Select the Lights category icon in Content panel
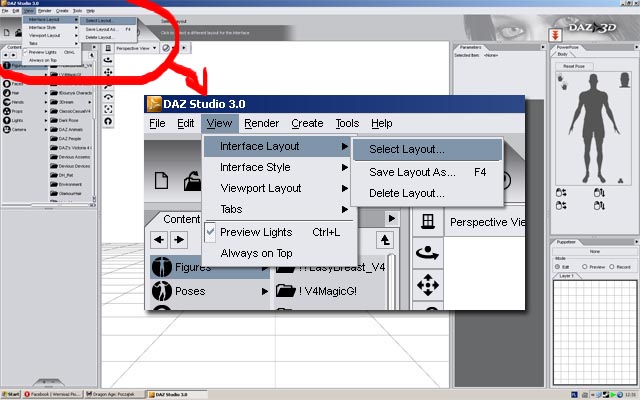Image resolution: width=640 pixels, height=400 pixels. coord(7,120)
